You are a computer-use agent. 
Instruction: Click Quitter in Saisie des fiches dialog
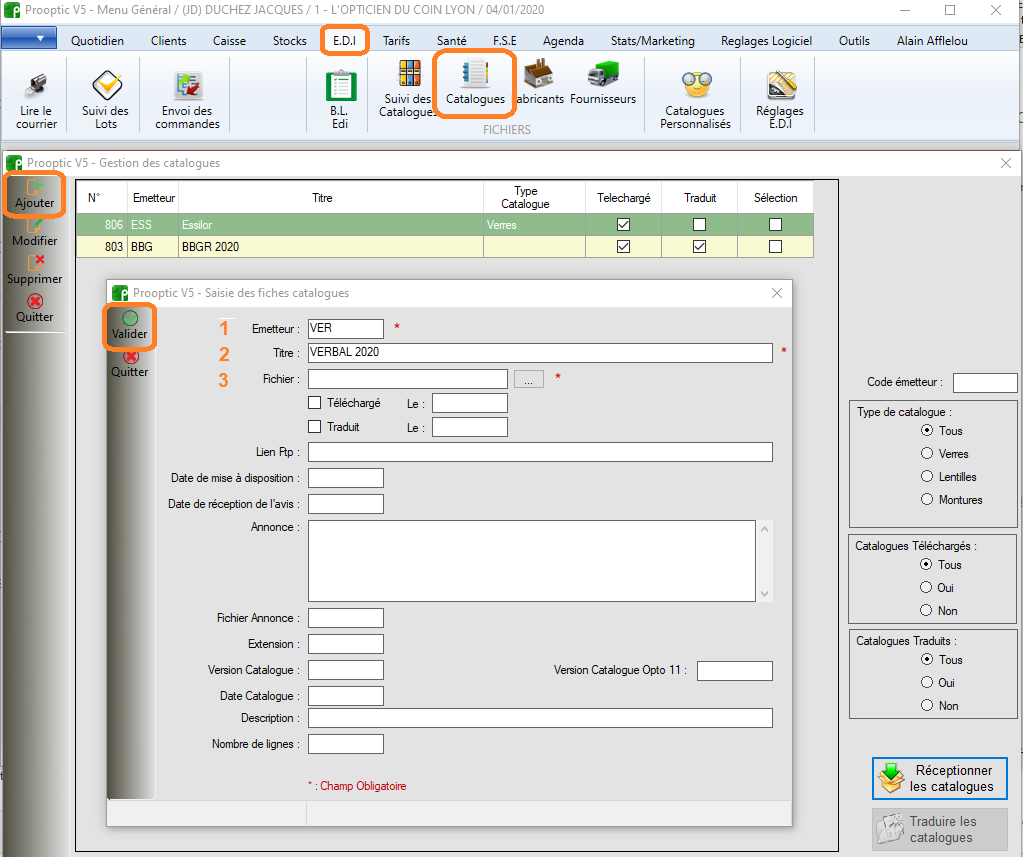[x=129, y=364]
